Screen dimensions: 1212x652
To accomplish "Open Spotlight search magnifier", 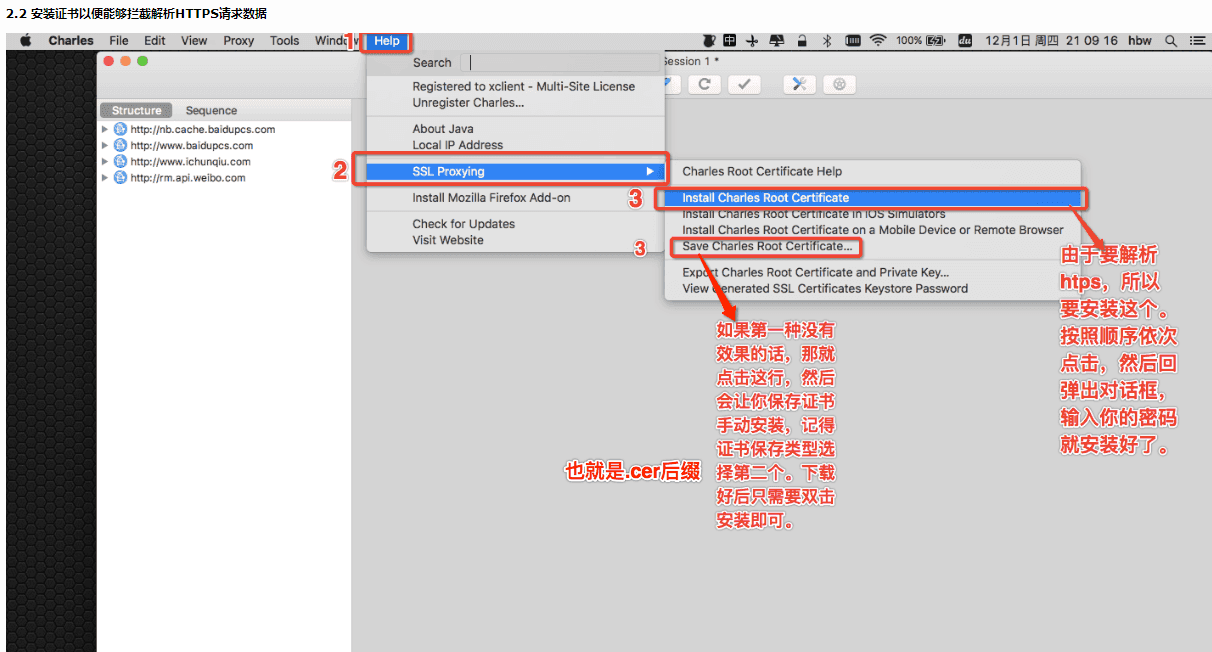I will point(1171,41).
